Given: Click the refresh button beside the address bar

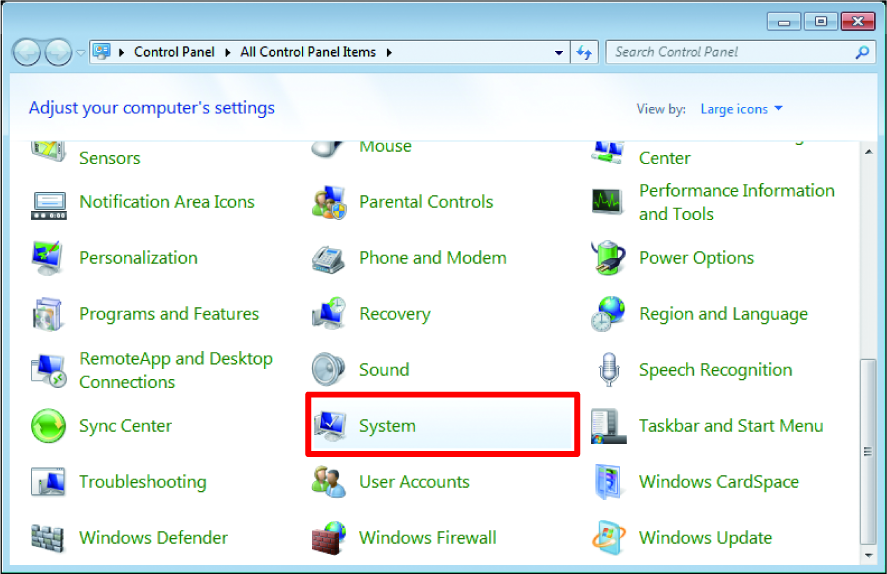Looking at the screenshot, I should 585,52.
